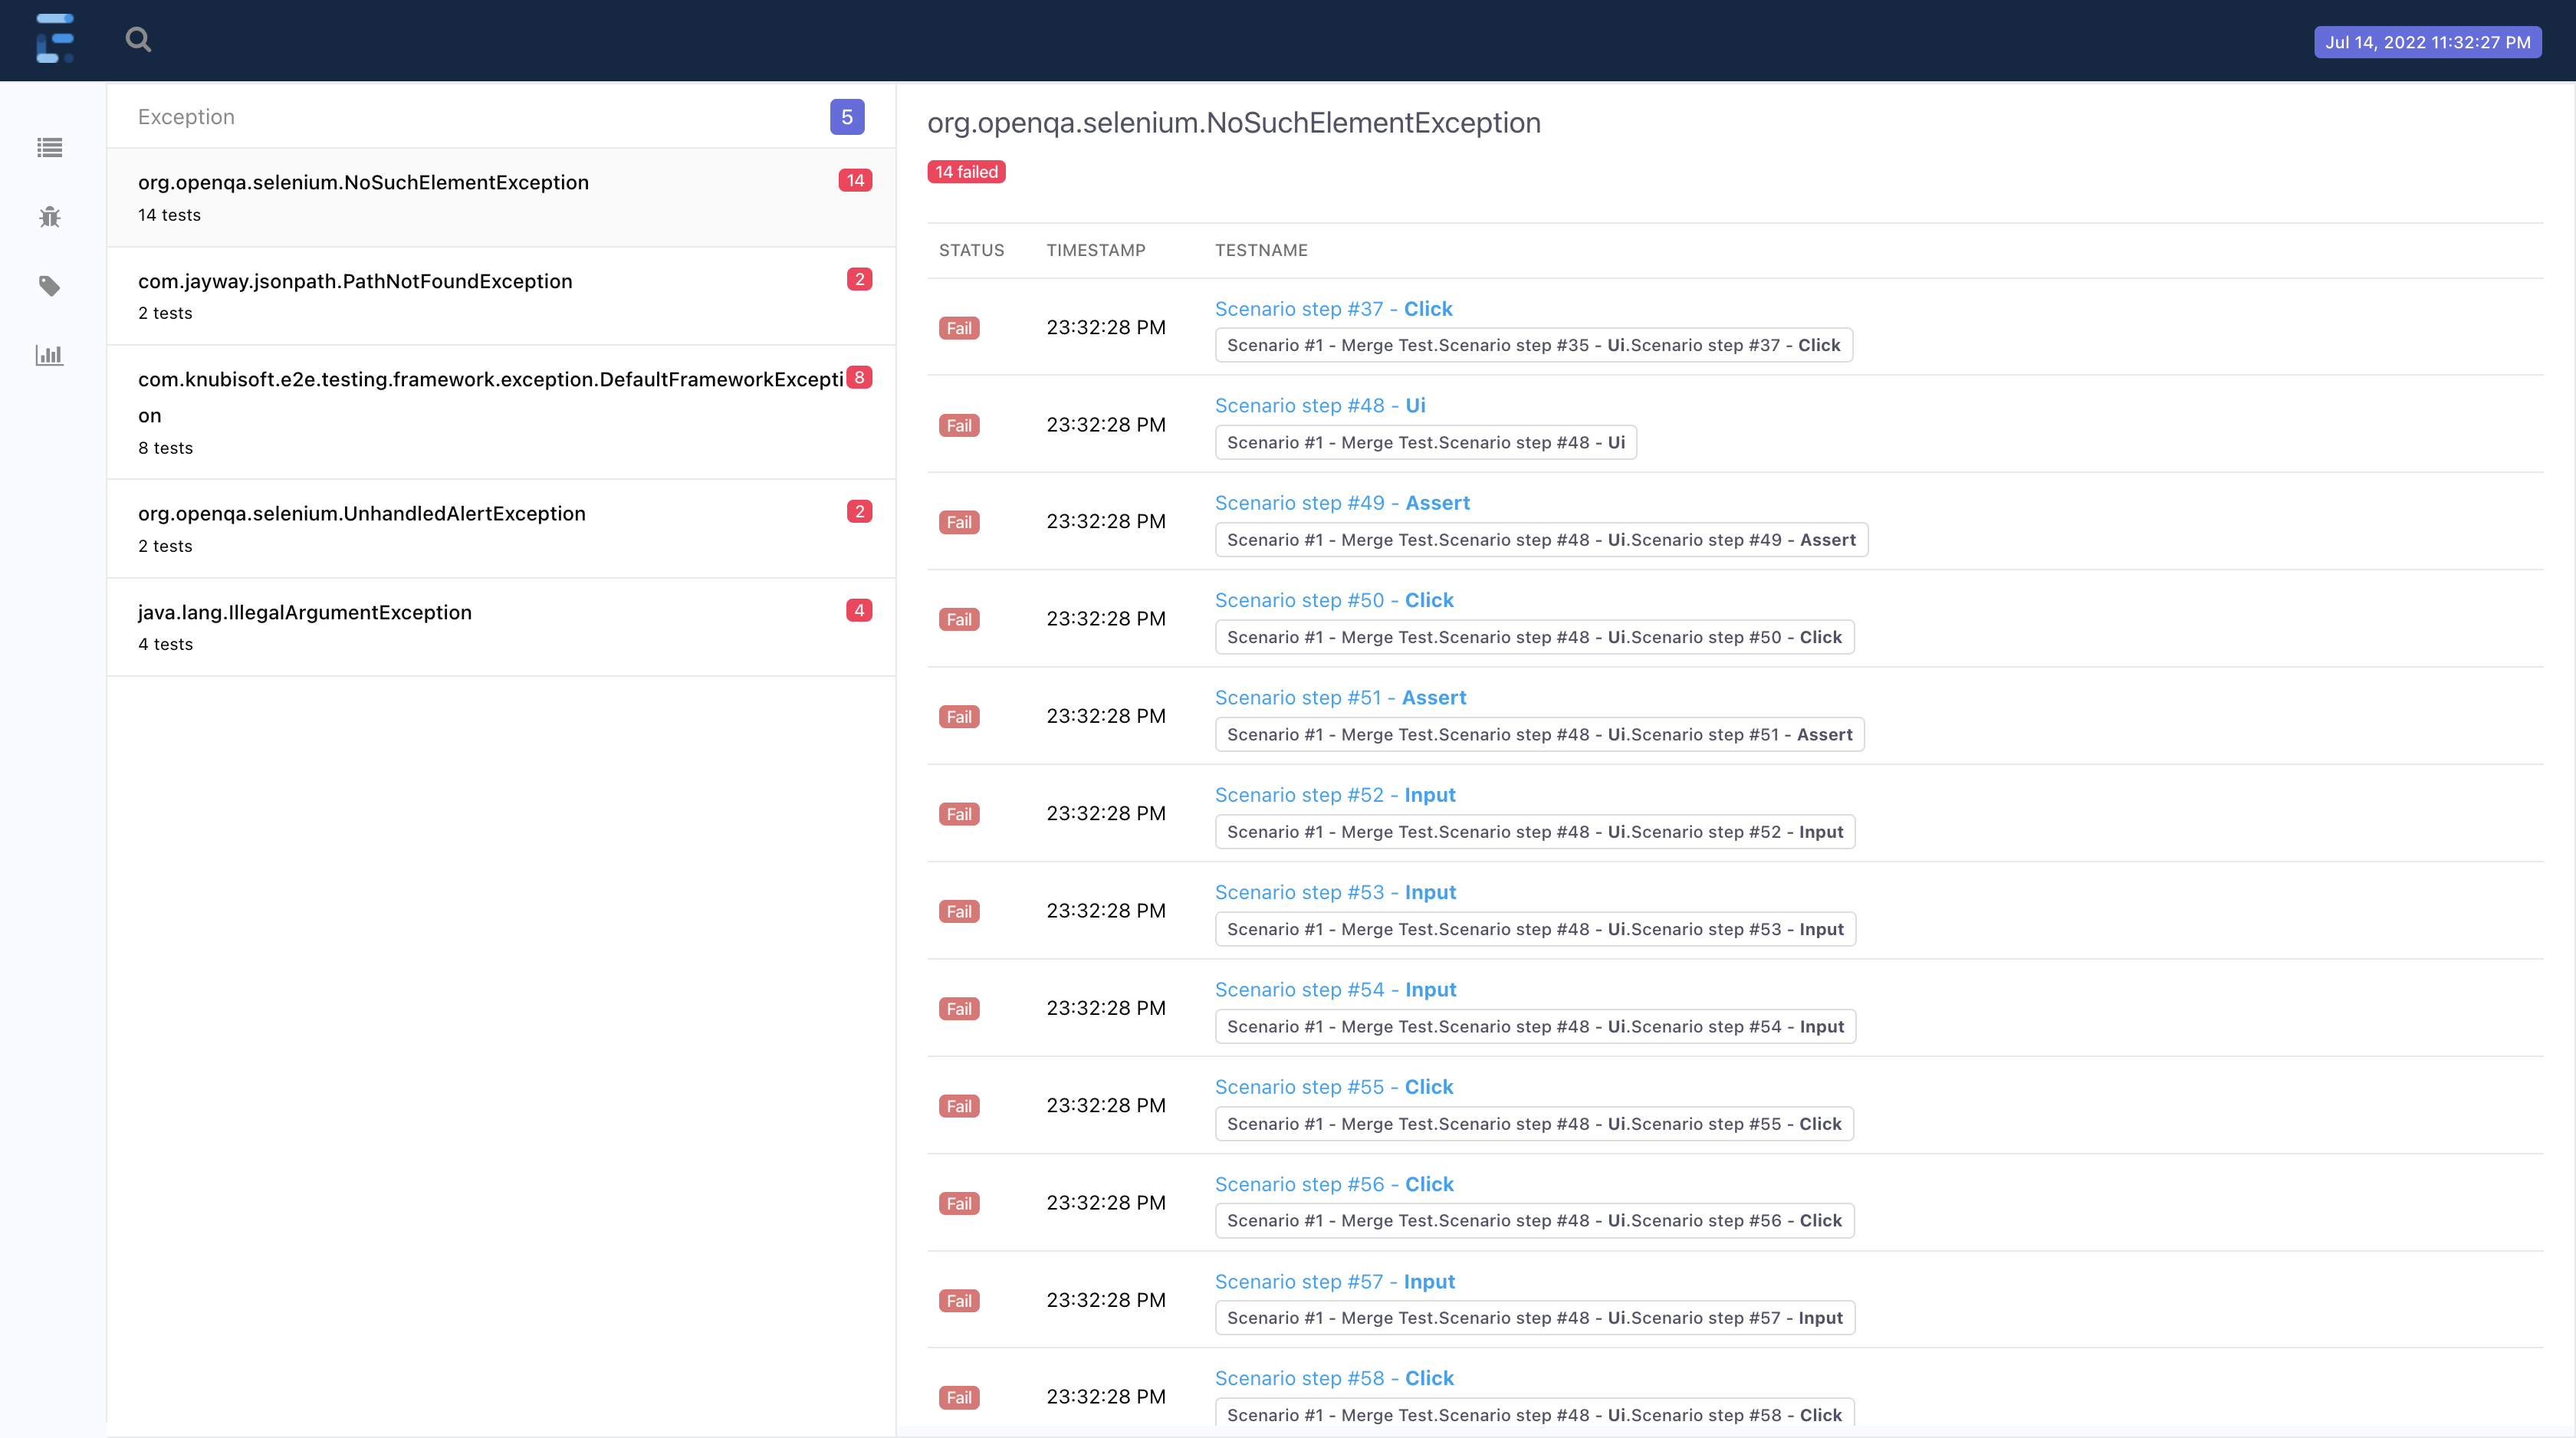
Task: Click the path box ending in step #55 - Click
Action: [1535, 1124]
